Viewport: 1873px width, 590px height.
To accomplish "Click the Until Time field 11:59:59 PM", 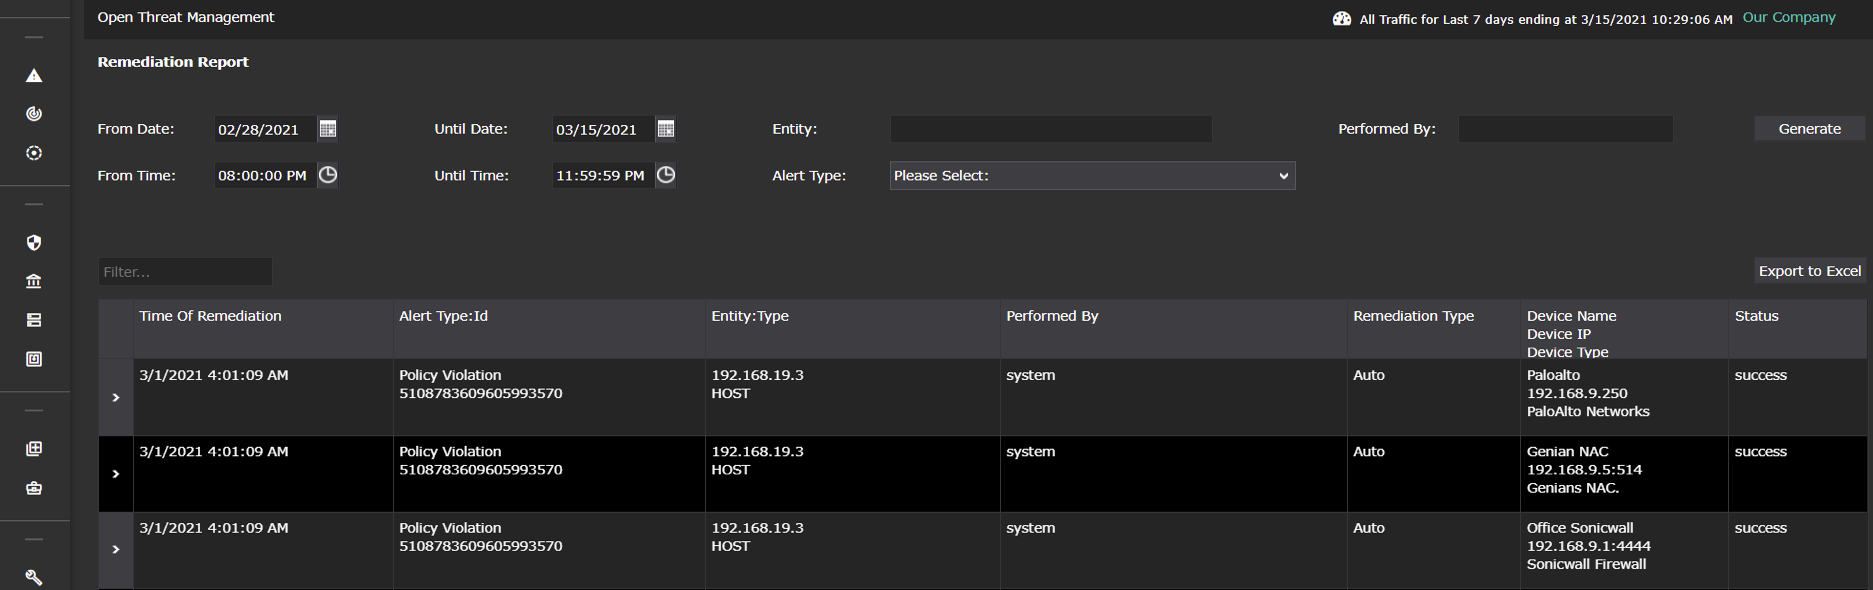I will (x=603, y=175).
